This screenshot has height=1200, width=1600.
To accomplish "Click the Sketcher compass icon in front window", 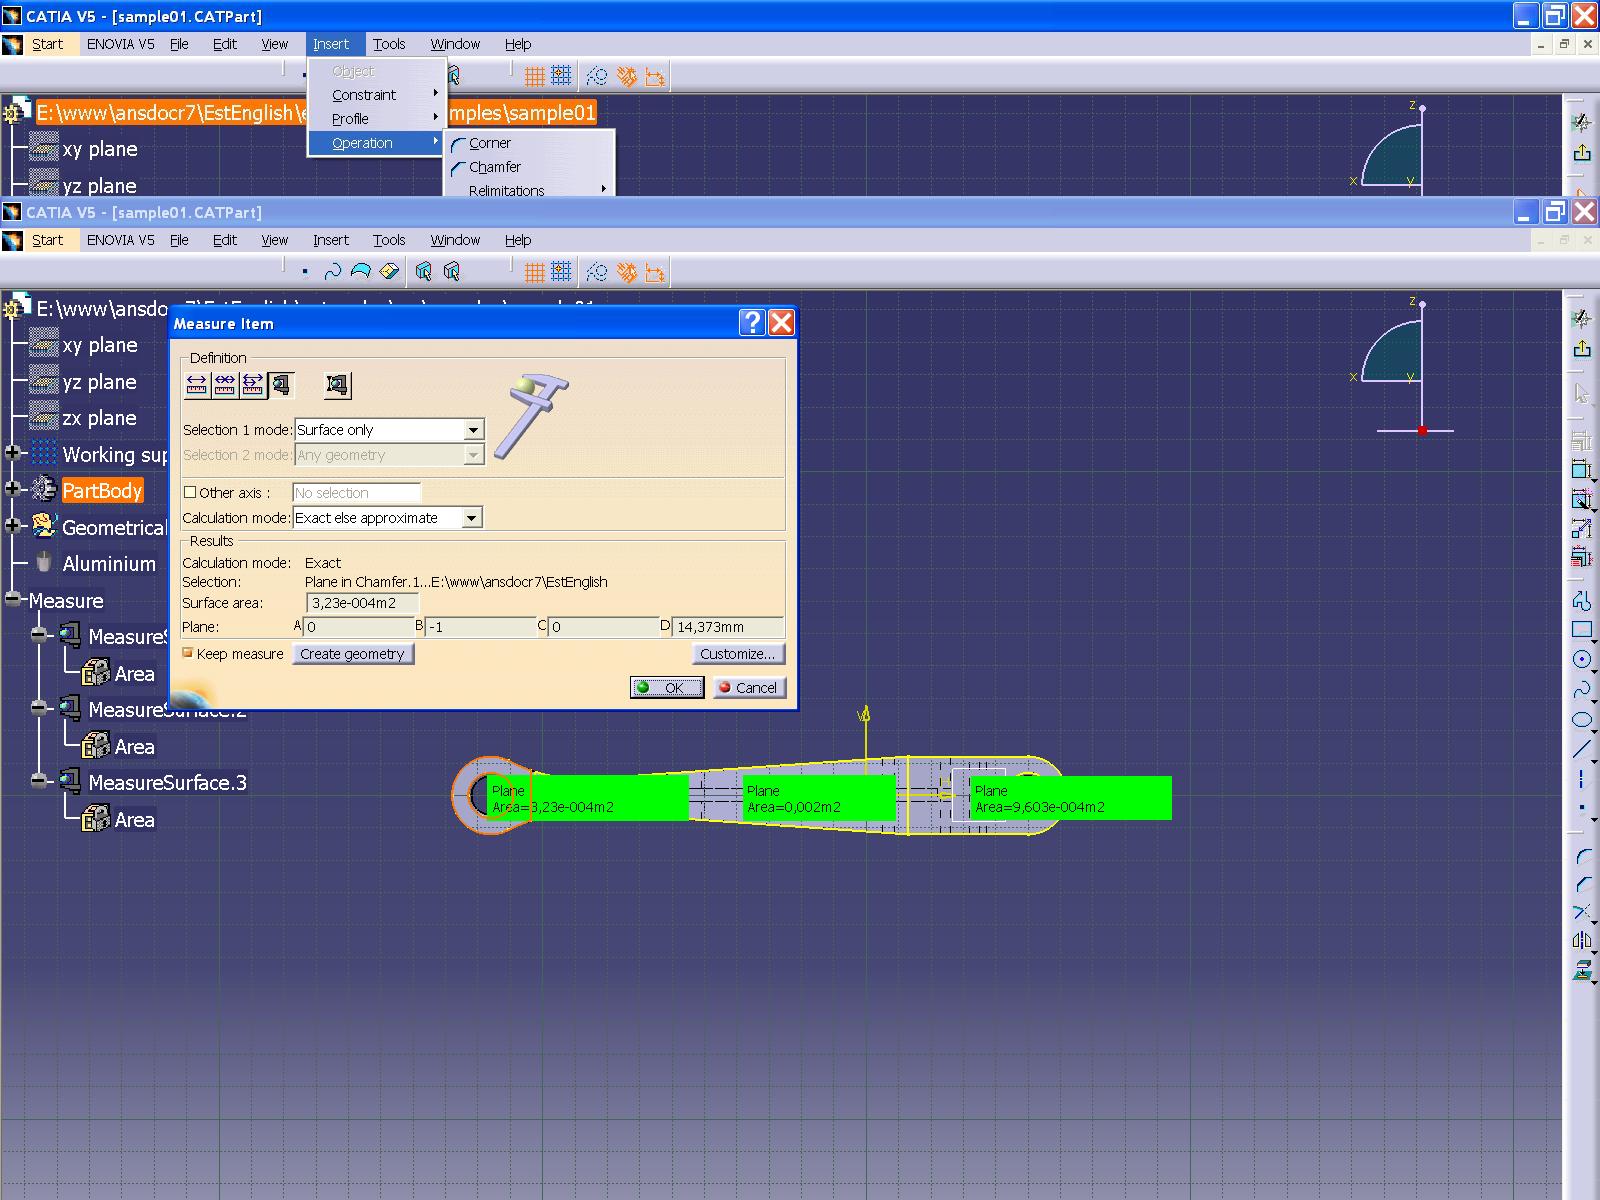I will [1581, 319].
